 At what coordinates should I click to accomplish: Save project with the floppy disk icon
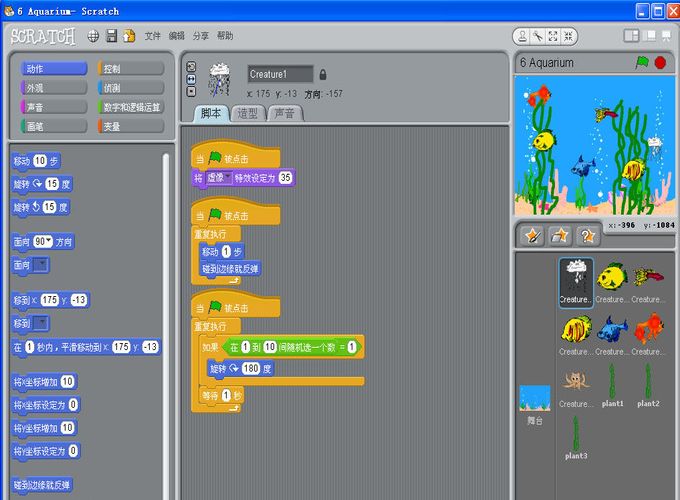112,36
